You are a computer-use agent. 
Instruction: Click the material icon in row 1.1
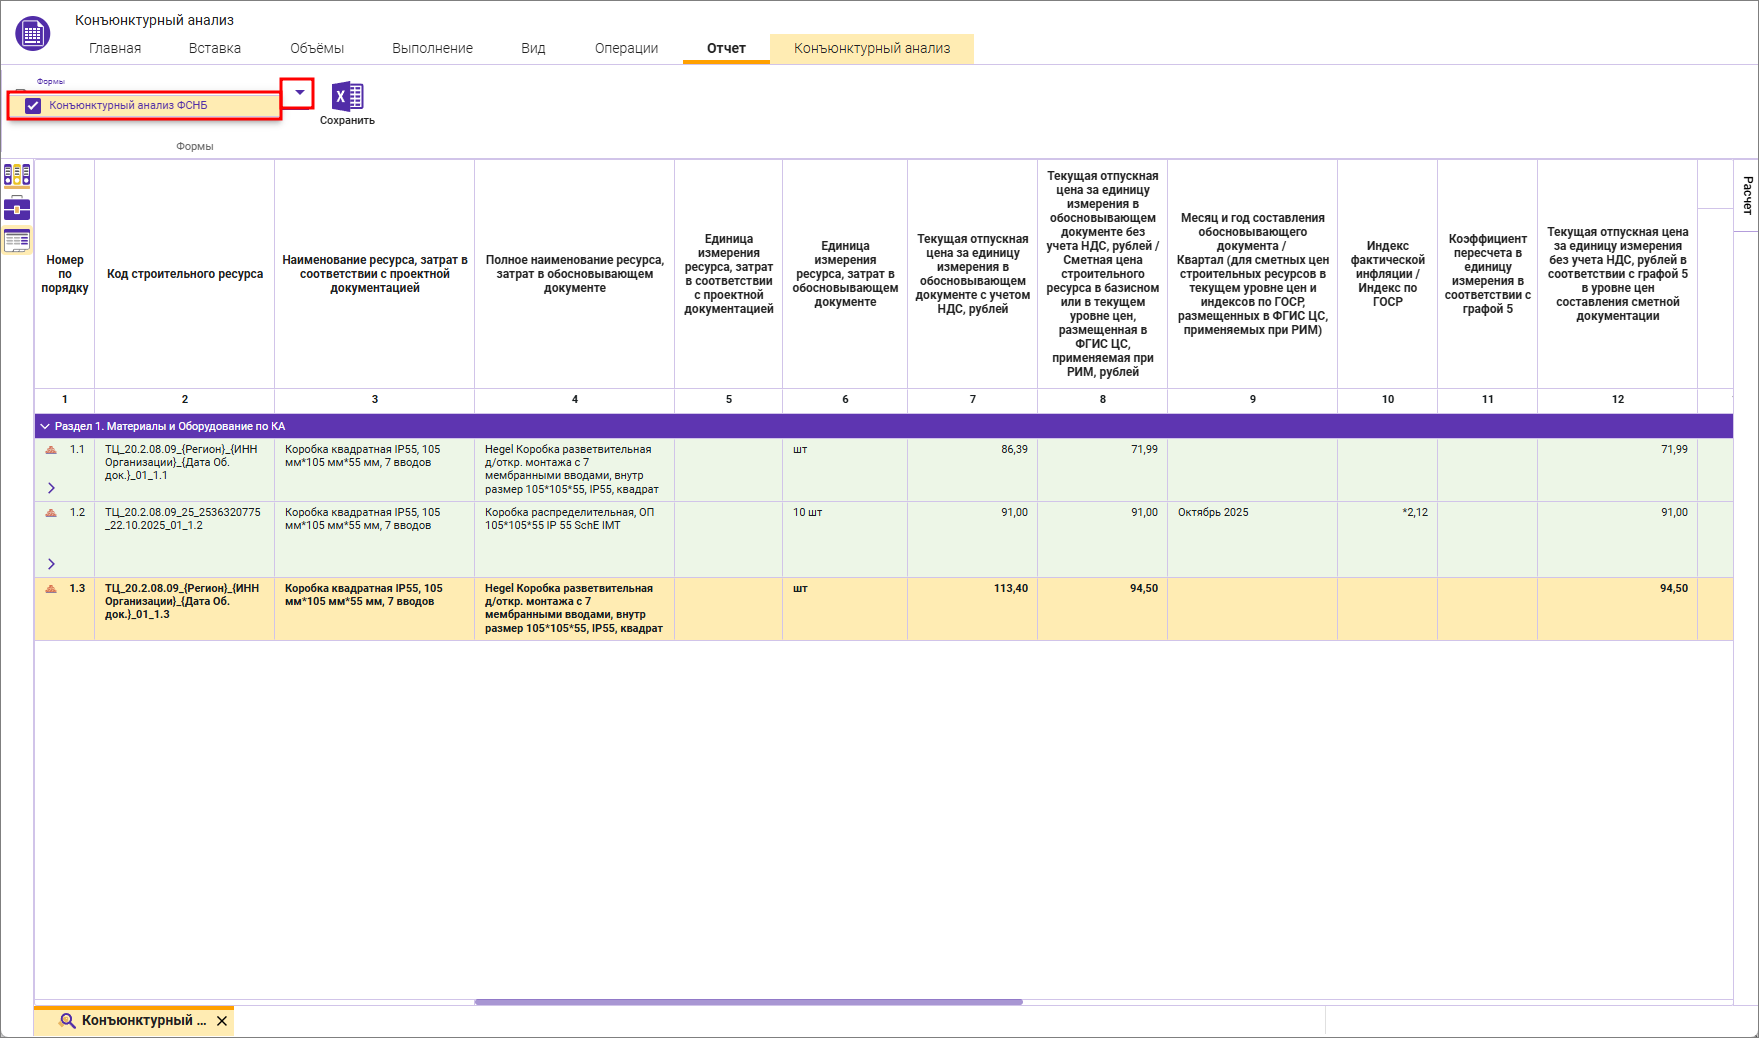coord(51,450)
